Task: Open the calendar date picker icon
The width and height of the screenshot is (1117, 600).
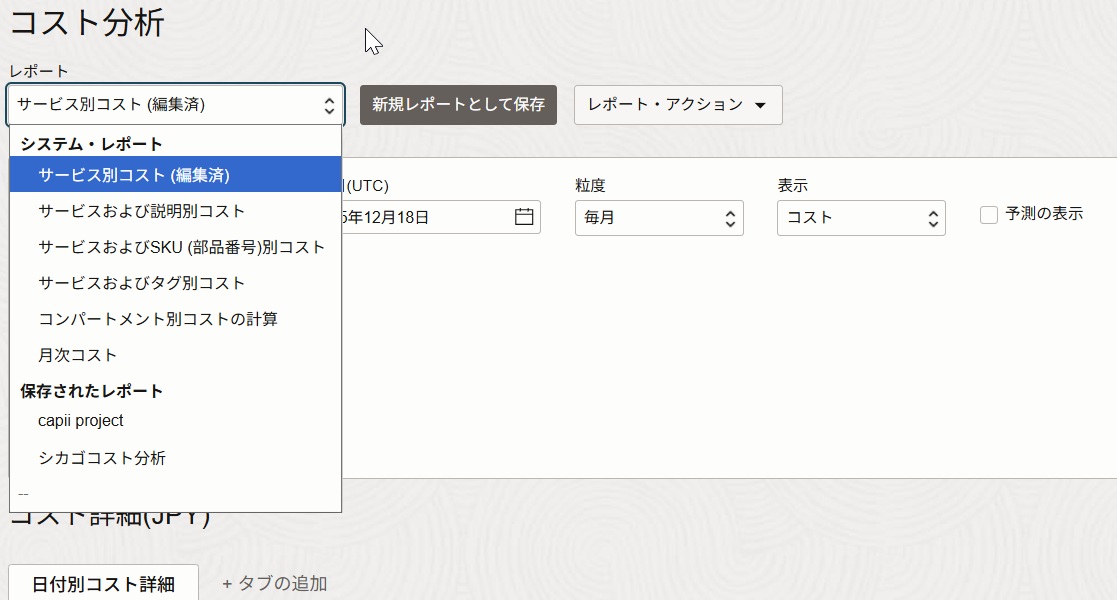Action: pos(524,217)
